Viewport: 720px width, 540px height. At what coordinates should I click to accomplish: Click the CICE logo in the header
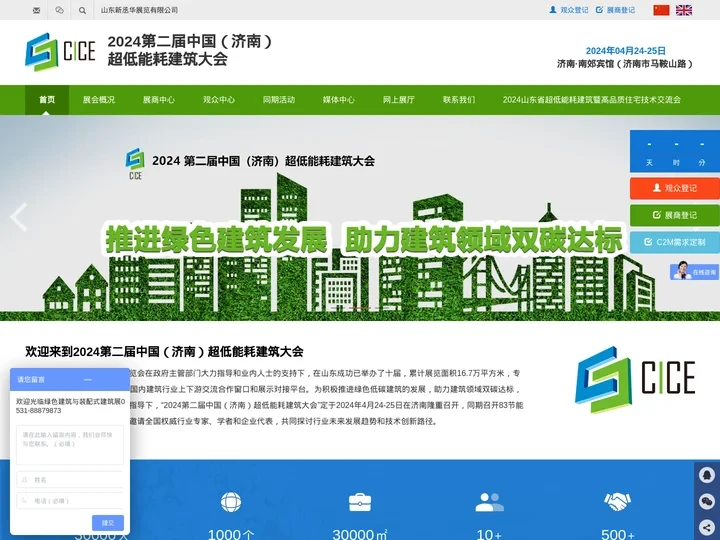coord(60,51)
